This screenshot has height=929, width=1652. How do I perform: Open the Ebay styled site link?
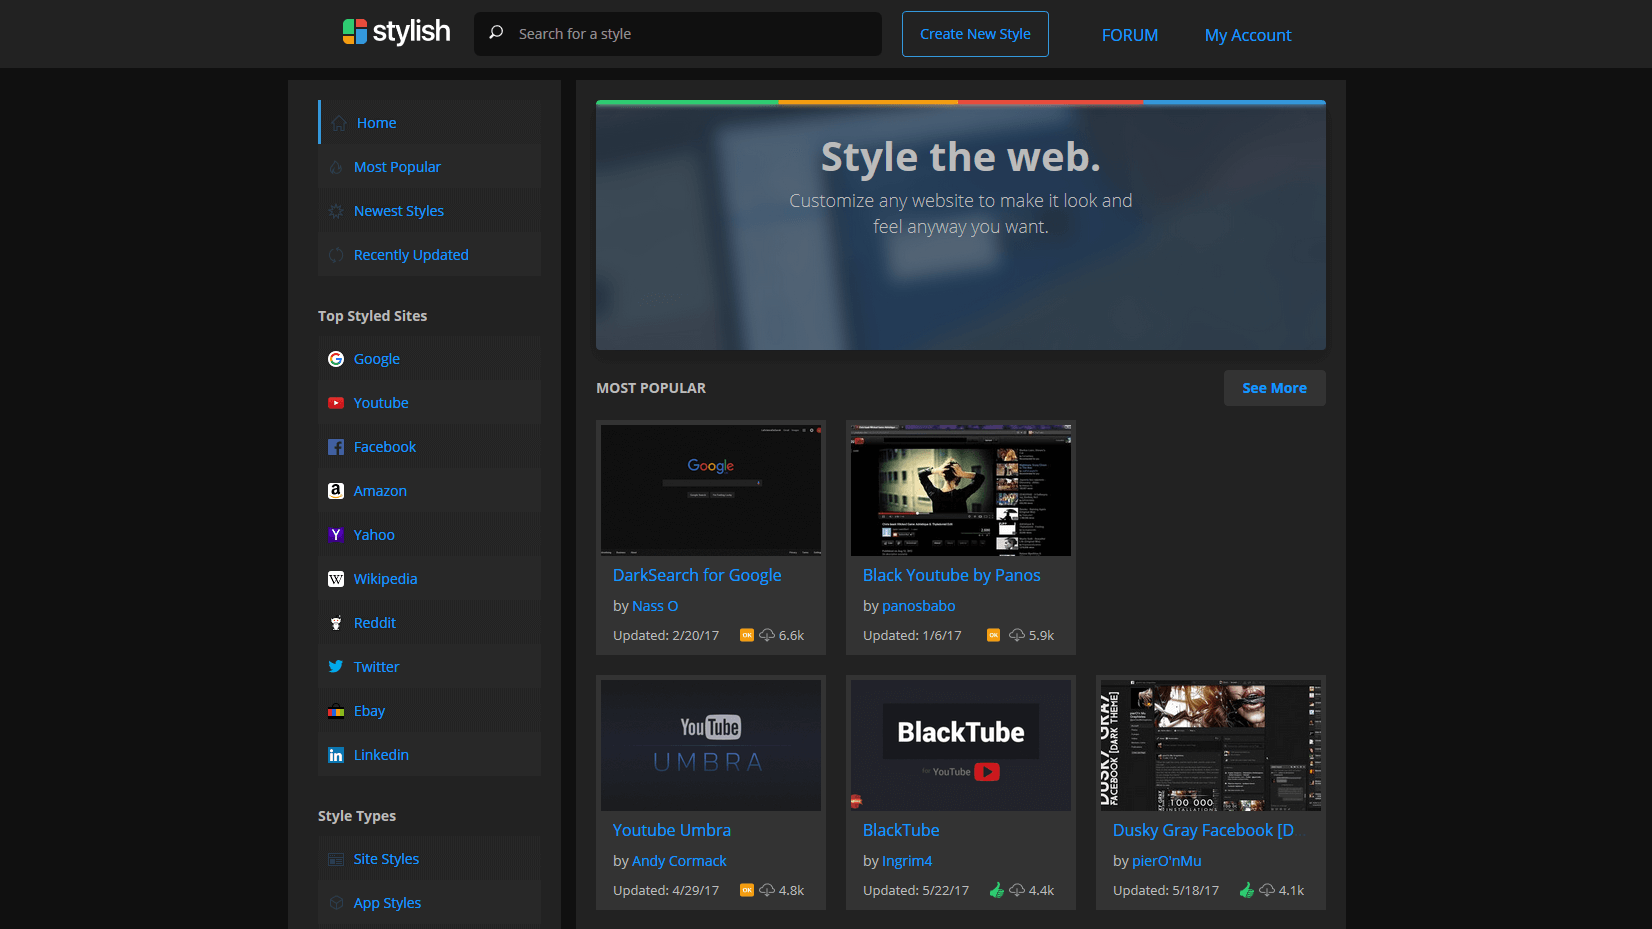point(430,710)
